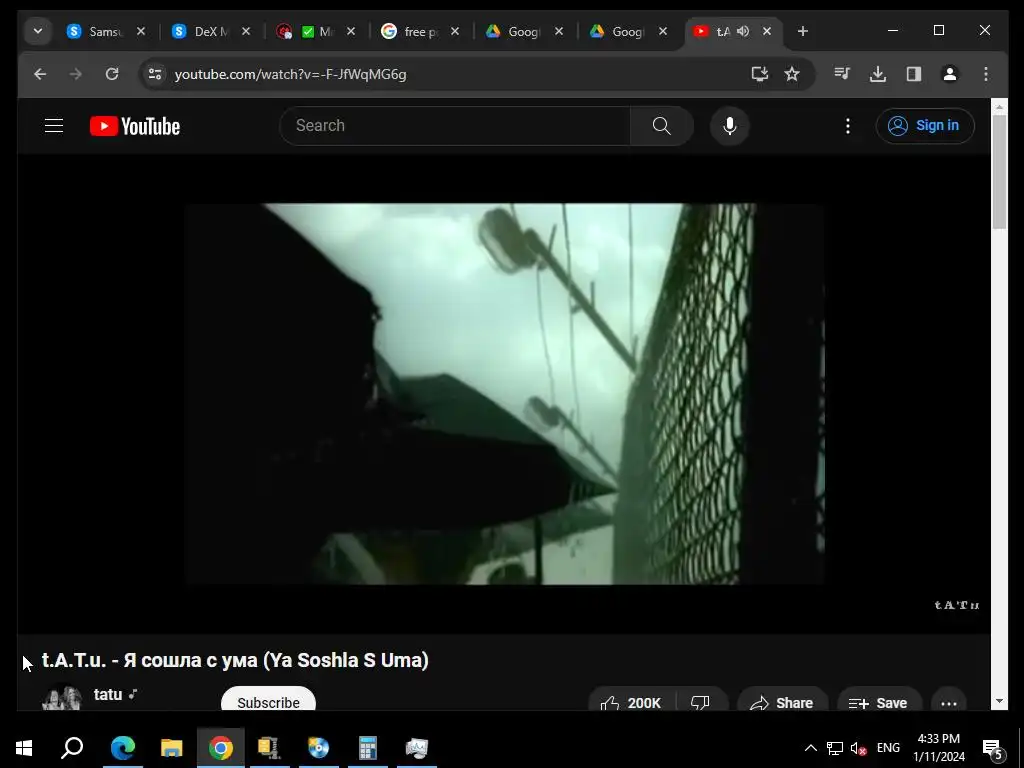Screen dimensions: 1024x768
Task: Go back to the previous page
Action: (x=40, y=74)
